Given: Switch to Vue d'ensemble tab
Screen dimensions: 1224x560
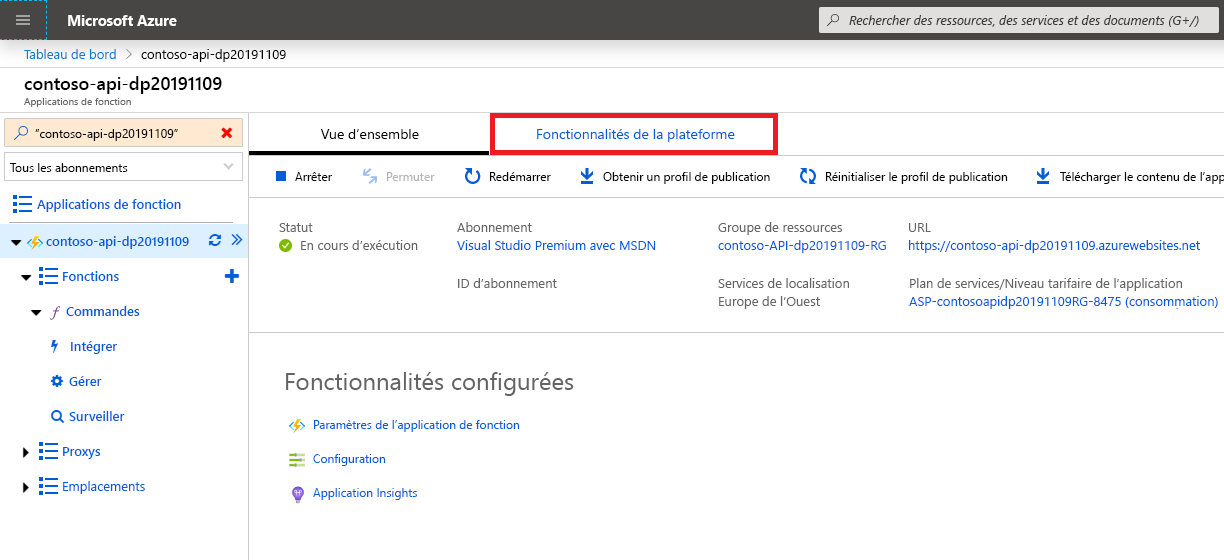Looking at the screenshot, I should tap(369, 134).
